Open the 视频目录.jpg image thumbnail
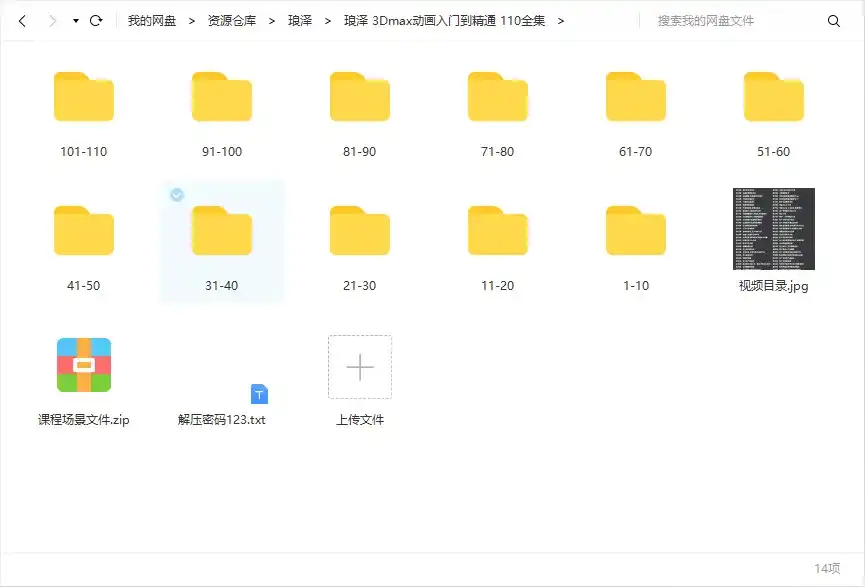This screenshot has width=865, height=587. tap(772, 229)
